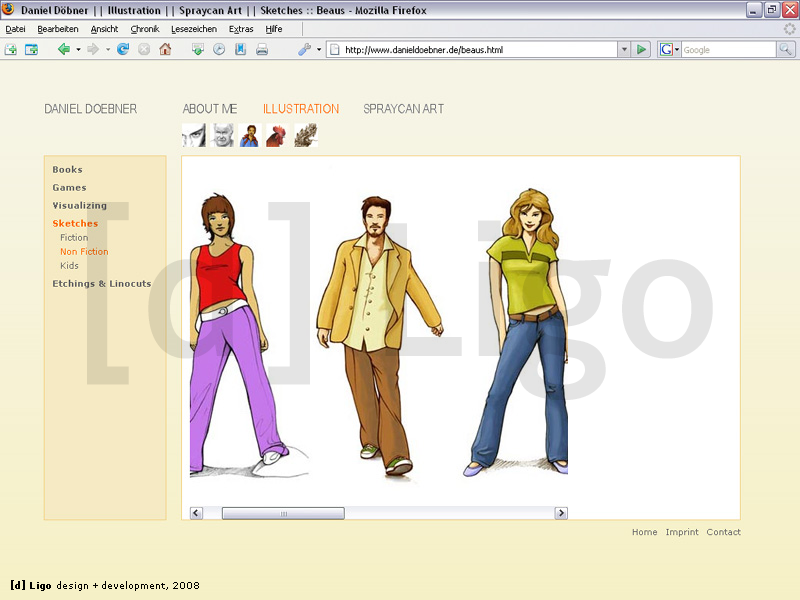Open the Extras menu
This screenshot has height=600, width=800.
click(241, 29)
